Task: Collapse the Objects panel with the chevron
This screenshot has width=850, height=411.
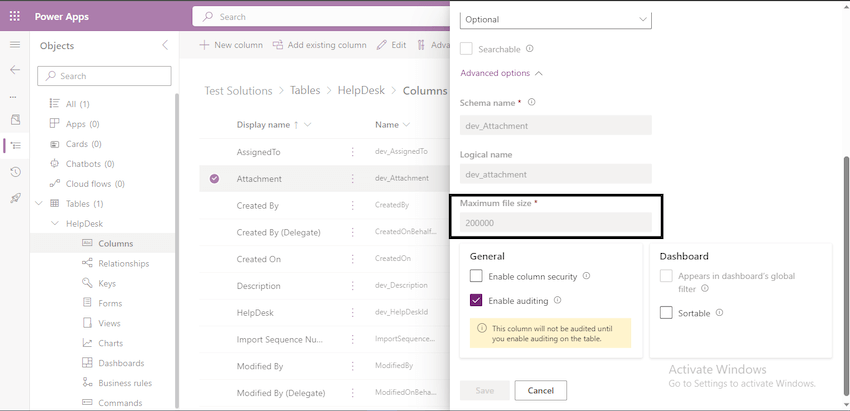Action: click(x=165, y=46)
